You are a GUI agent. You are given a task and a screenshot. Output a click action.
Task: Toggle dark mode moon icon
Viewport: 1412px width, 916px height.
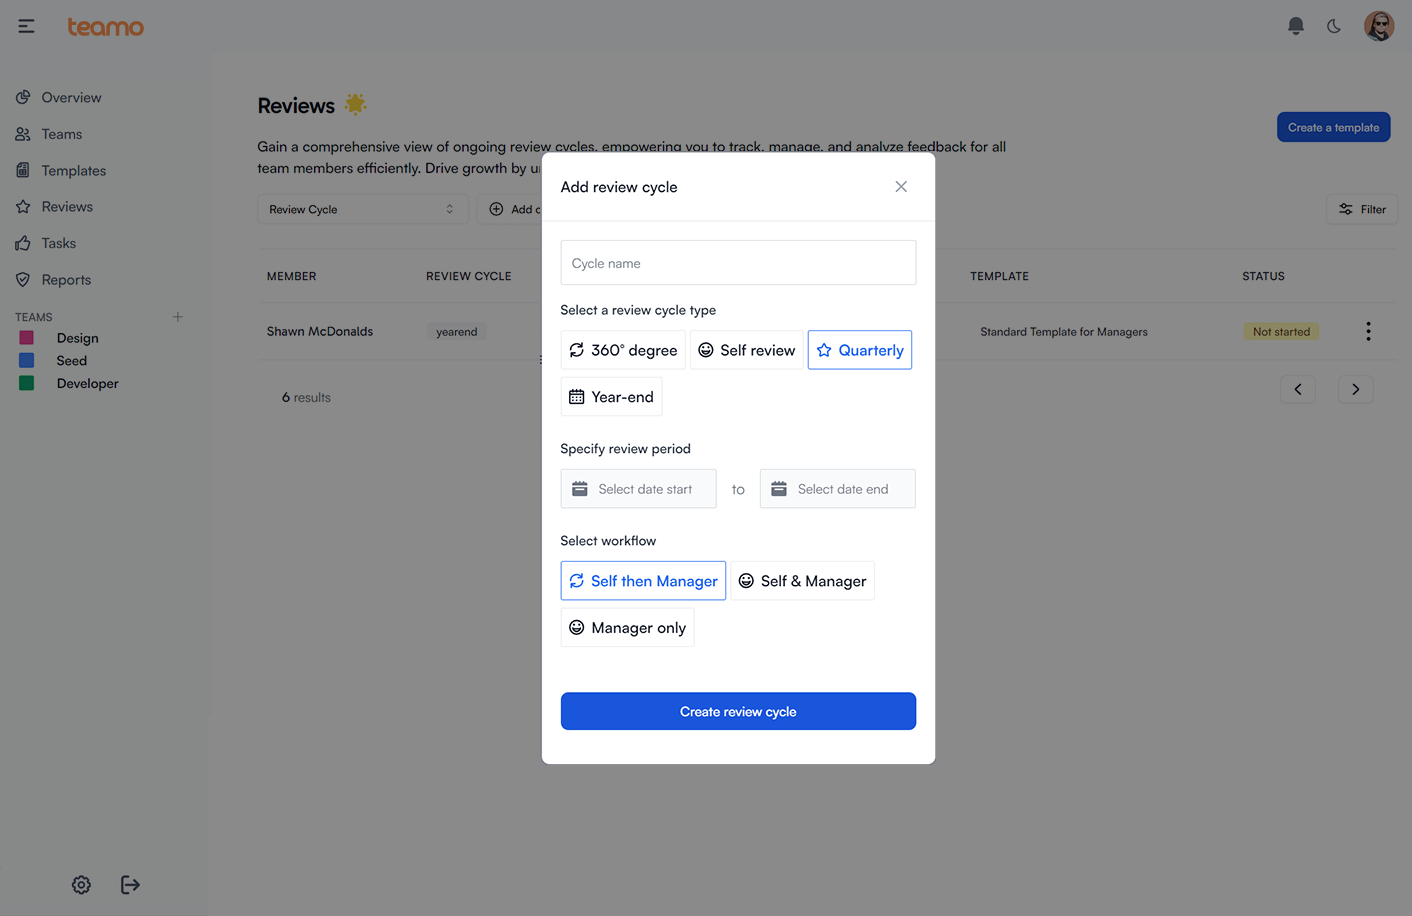tap(1334, 26)
